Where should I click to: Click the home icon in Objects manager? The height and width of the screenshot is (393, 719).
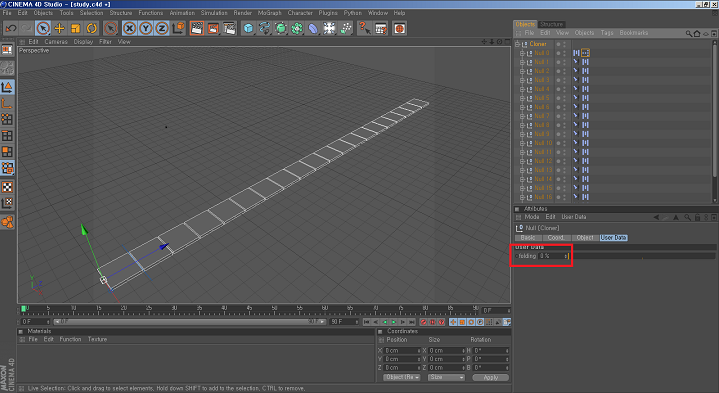click(x=697, y=33)
